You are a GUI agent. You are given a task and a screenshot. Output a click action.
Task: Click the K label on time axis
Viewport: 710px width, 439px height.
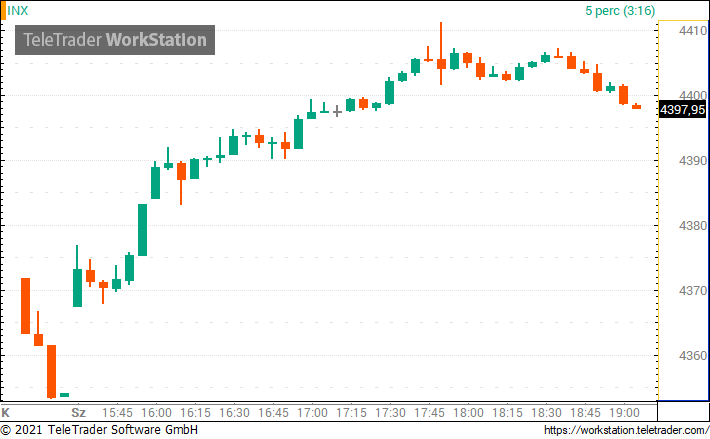5,413
